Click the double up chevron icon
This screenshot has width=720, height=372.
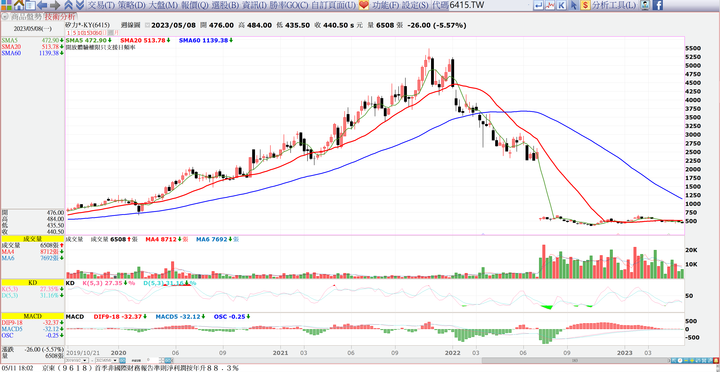pos(68,6)
